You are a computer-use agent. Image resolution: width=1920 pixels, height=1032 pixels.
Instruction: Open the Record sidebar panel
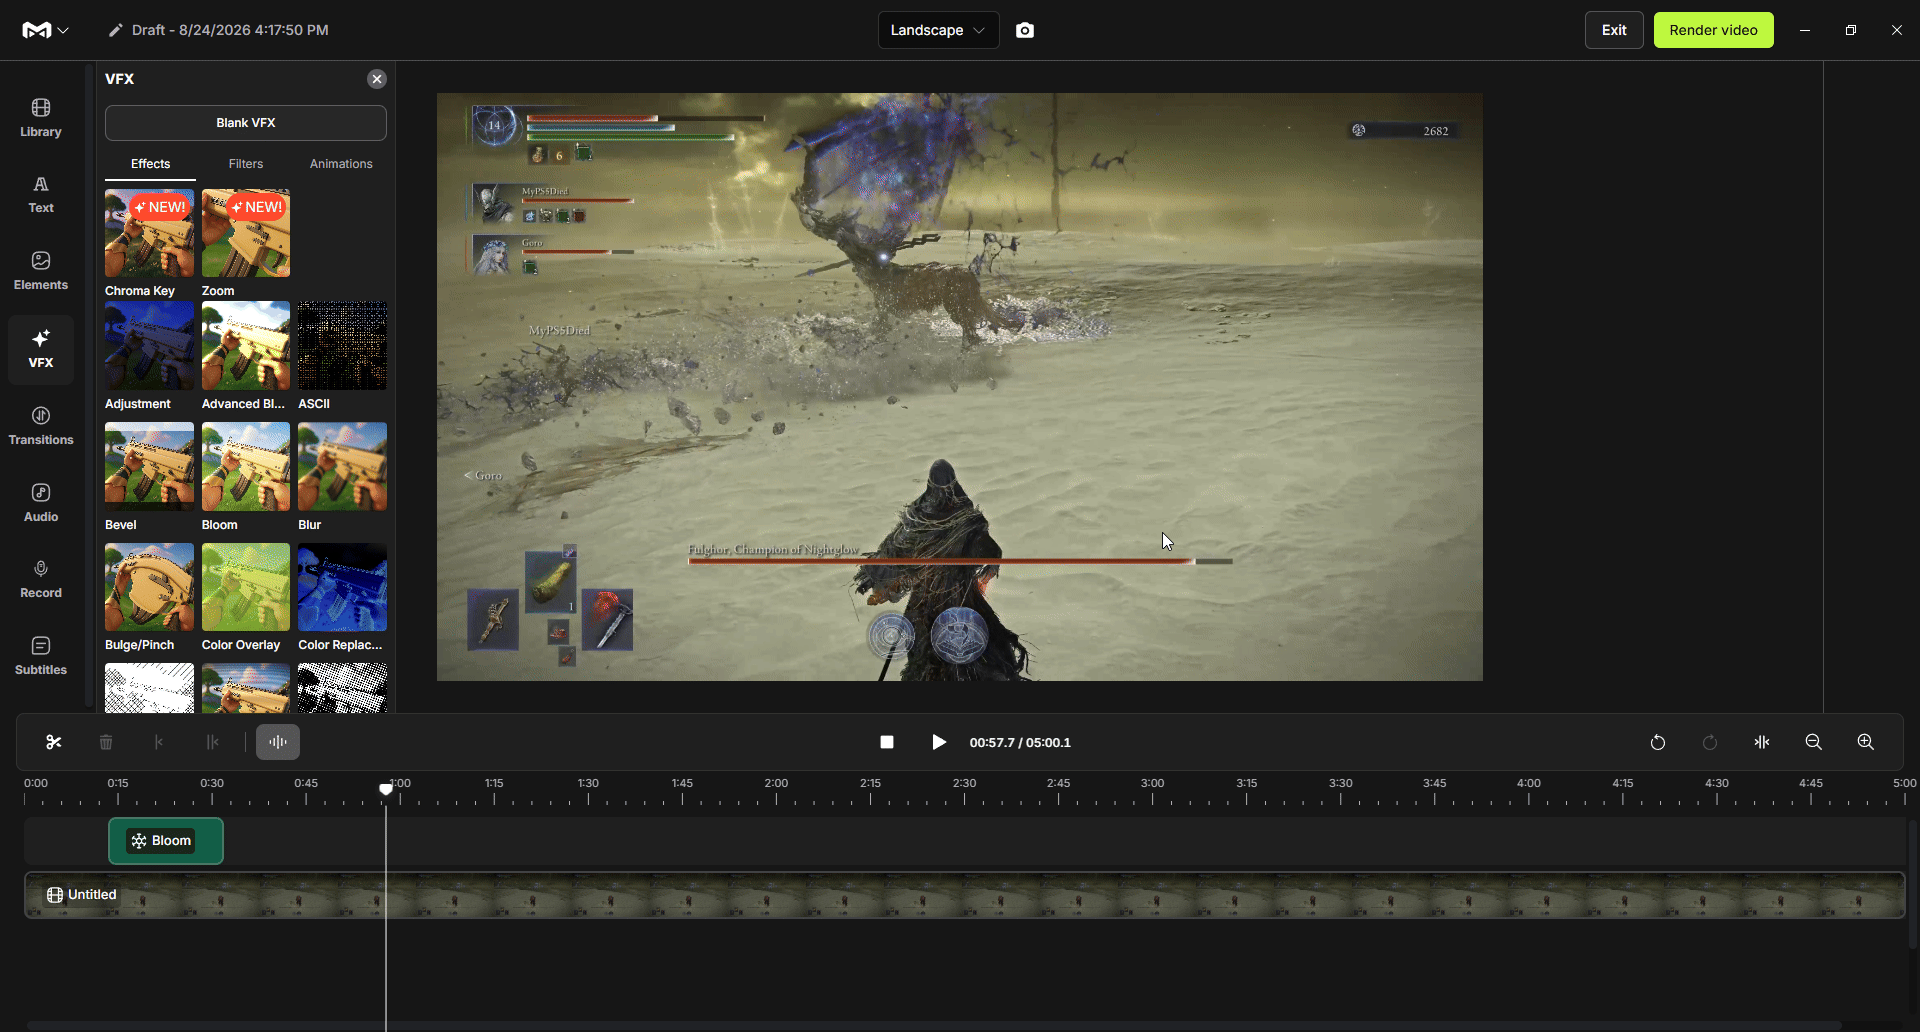coord(41,579)
